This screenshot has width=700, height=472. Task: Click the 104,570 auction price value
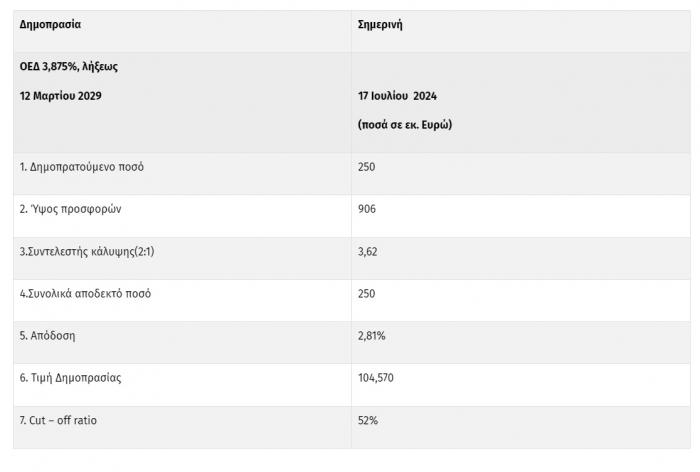[x=375, y=378]
